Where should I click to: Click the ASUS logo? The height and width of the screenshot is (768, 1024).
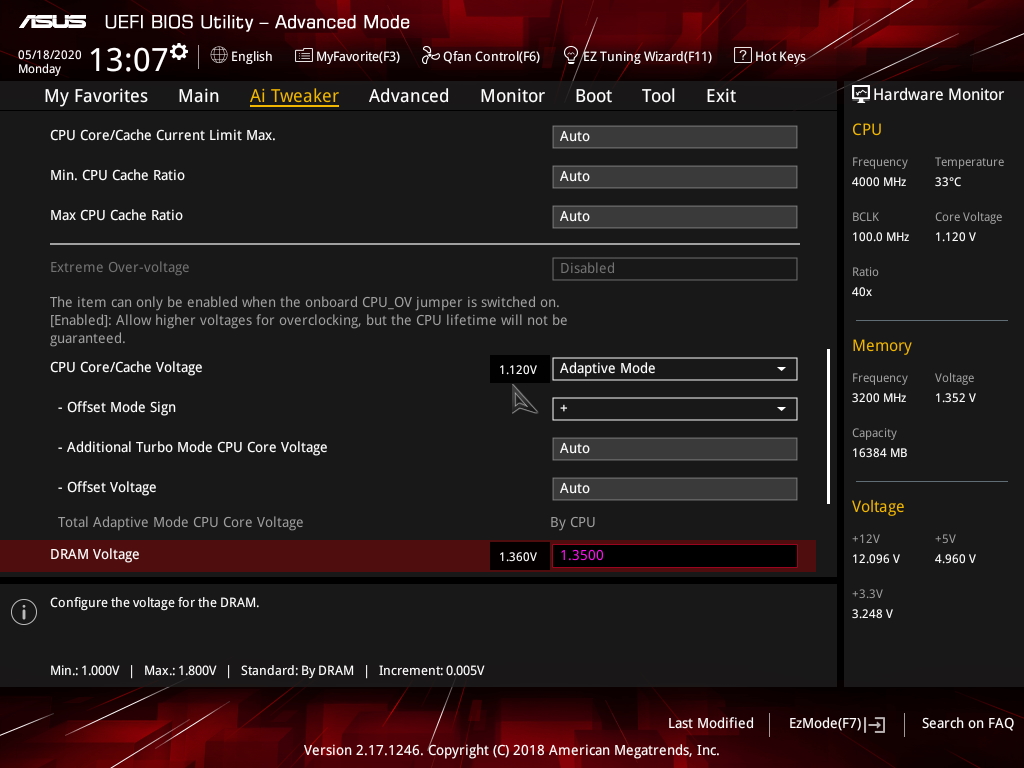pyautogui.click(x=52, y=22)
